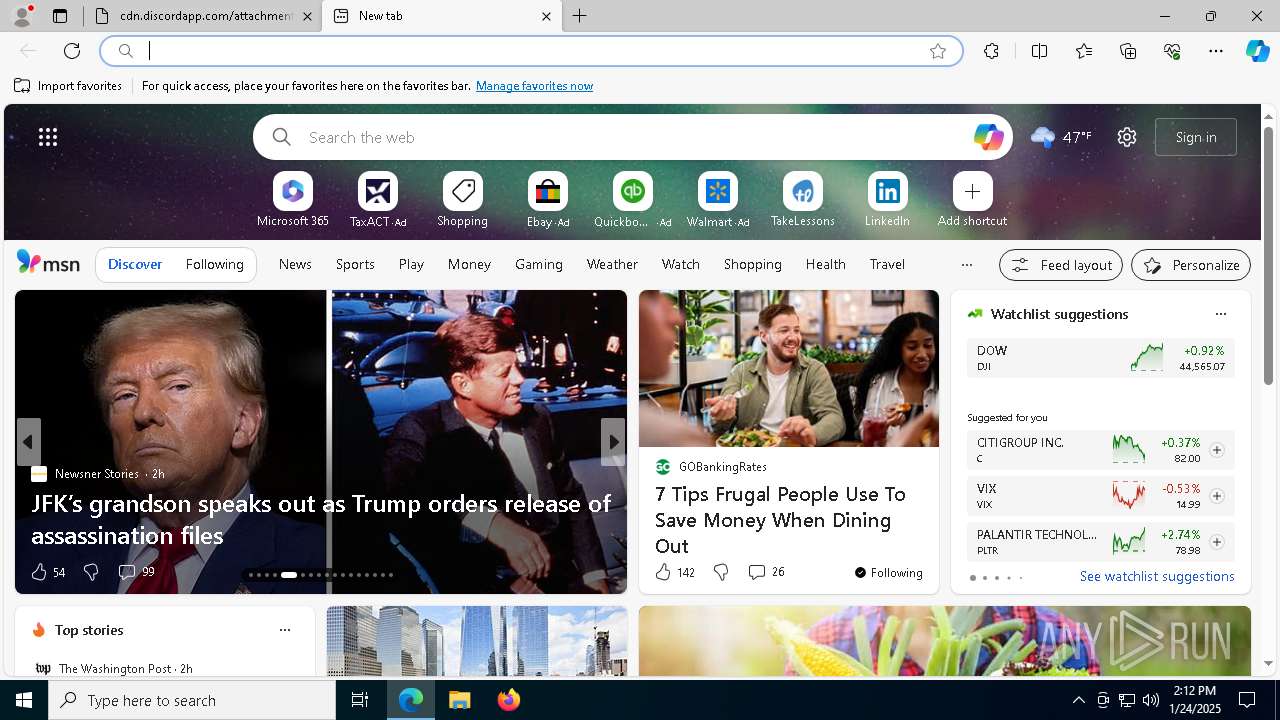
Task: Open the Tab actions menu icon
Action: (x=60, y=16)
